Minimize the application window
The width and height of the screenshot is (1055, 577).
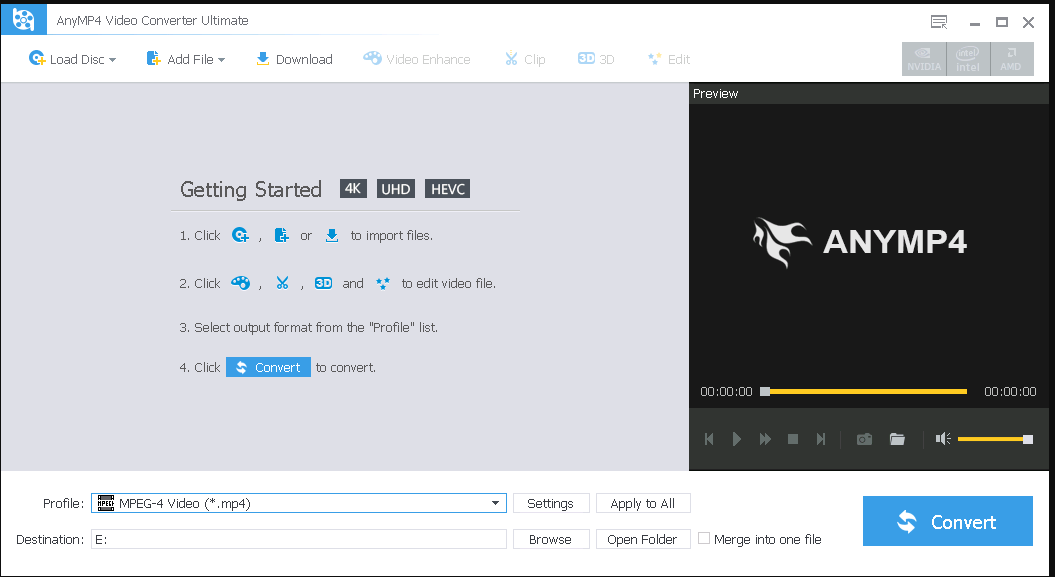click(975, 23)
